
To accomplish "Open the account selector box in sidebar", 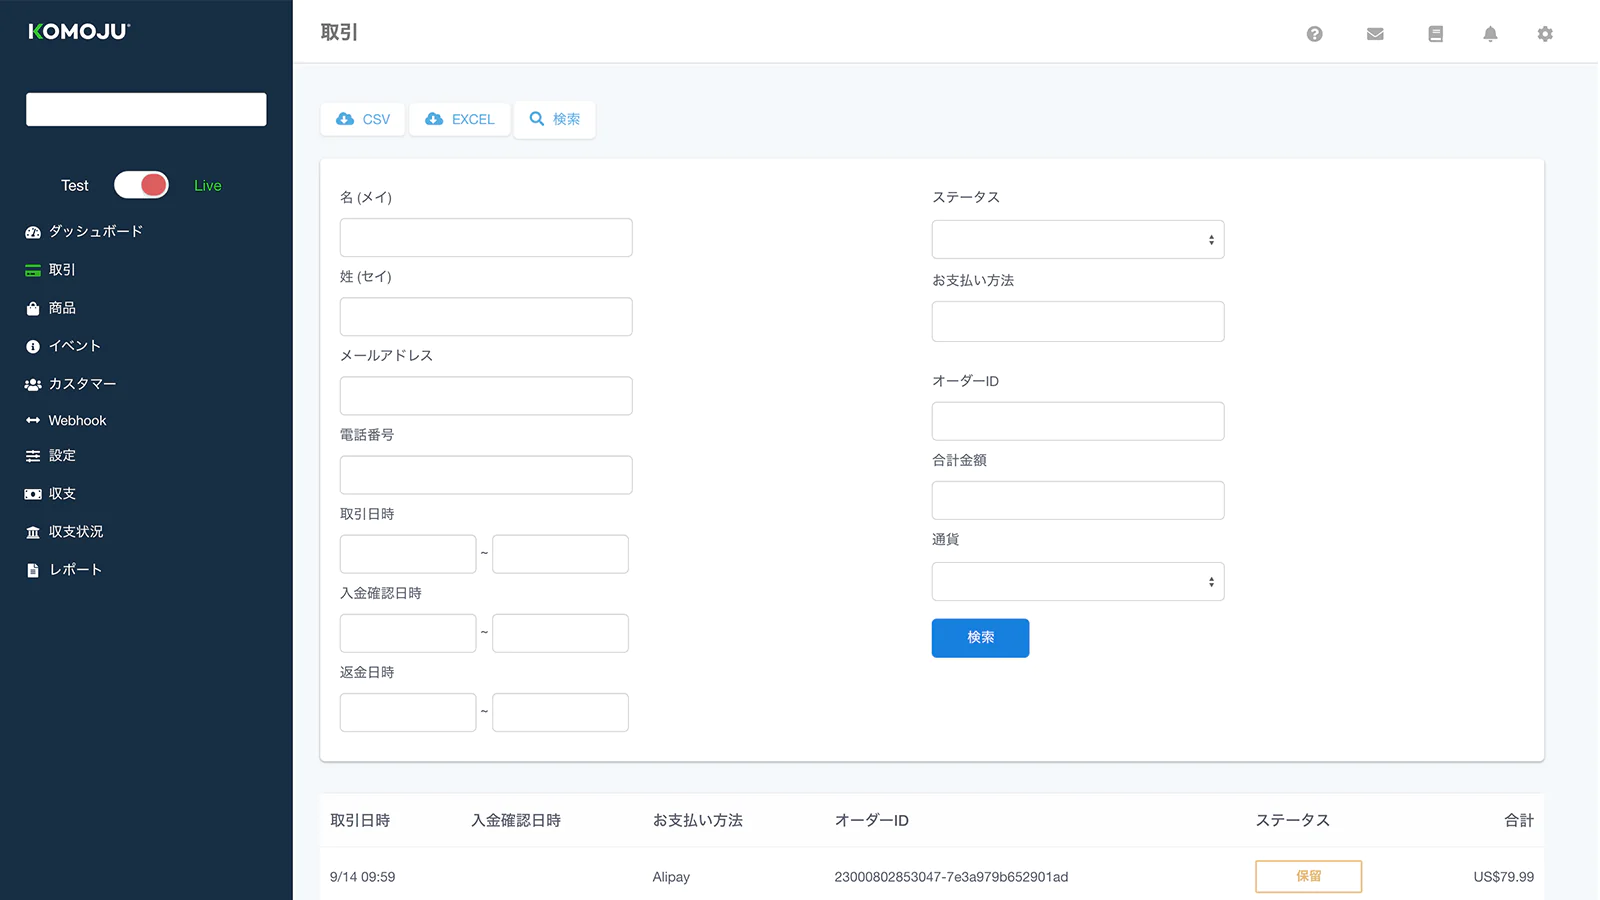I will coord(146,110).
